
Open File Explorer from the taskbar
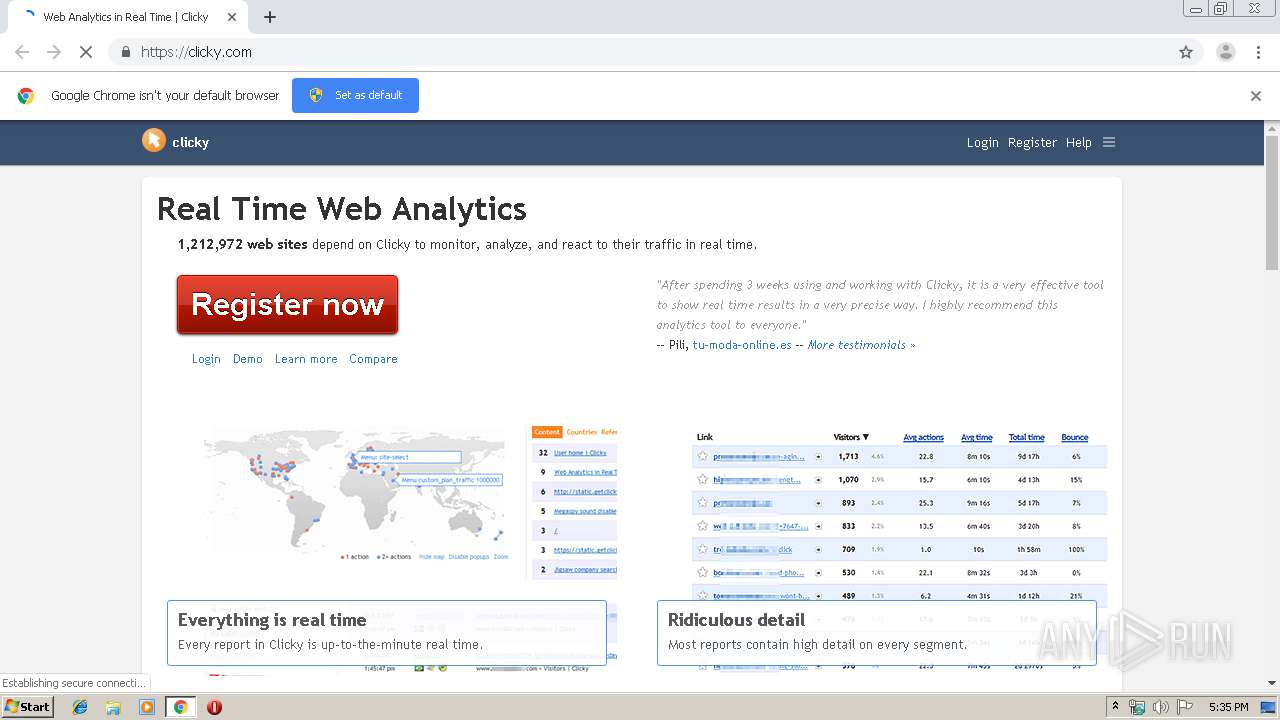pyautogui.click(x=113, y=707)
